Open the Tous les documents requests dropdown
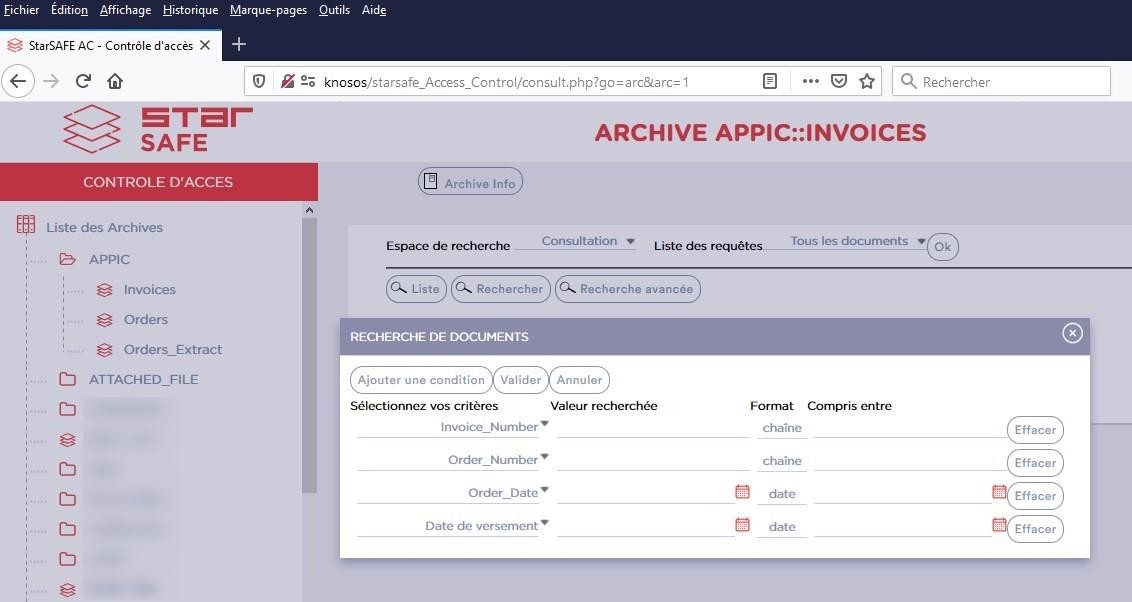 pyautogui.click(x=857, y=241)
